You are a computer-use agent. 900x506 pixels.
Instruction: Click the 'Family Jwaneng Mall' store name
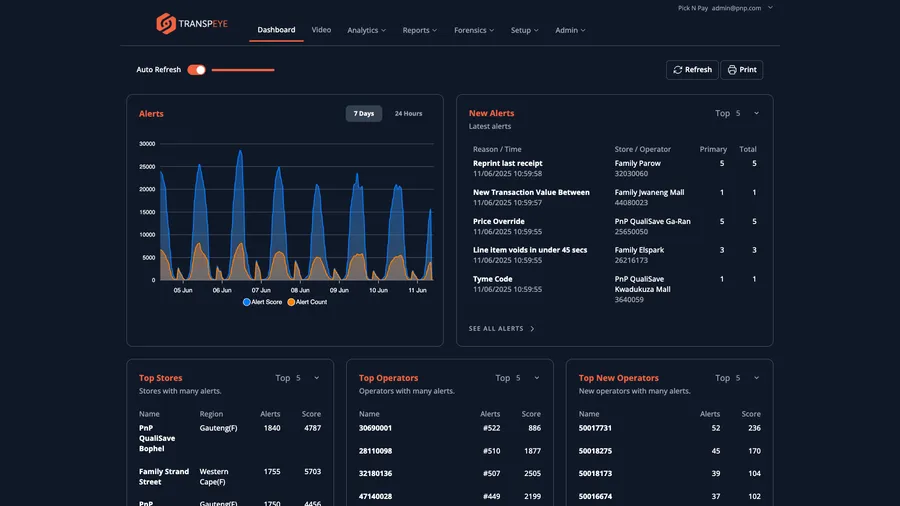[x=649, y=193]
